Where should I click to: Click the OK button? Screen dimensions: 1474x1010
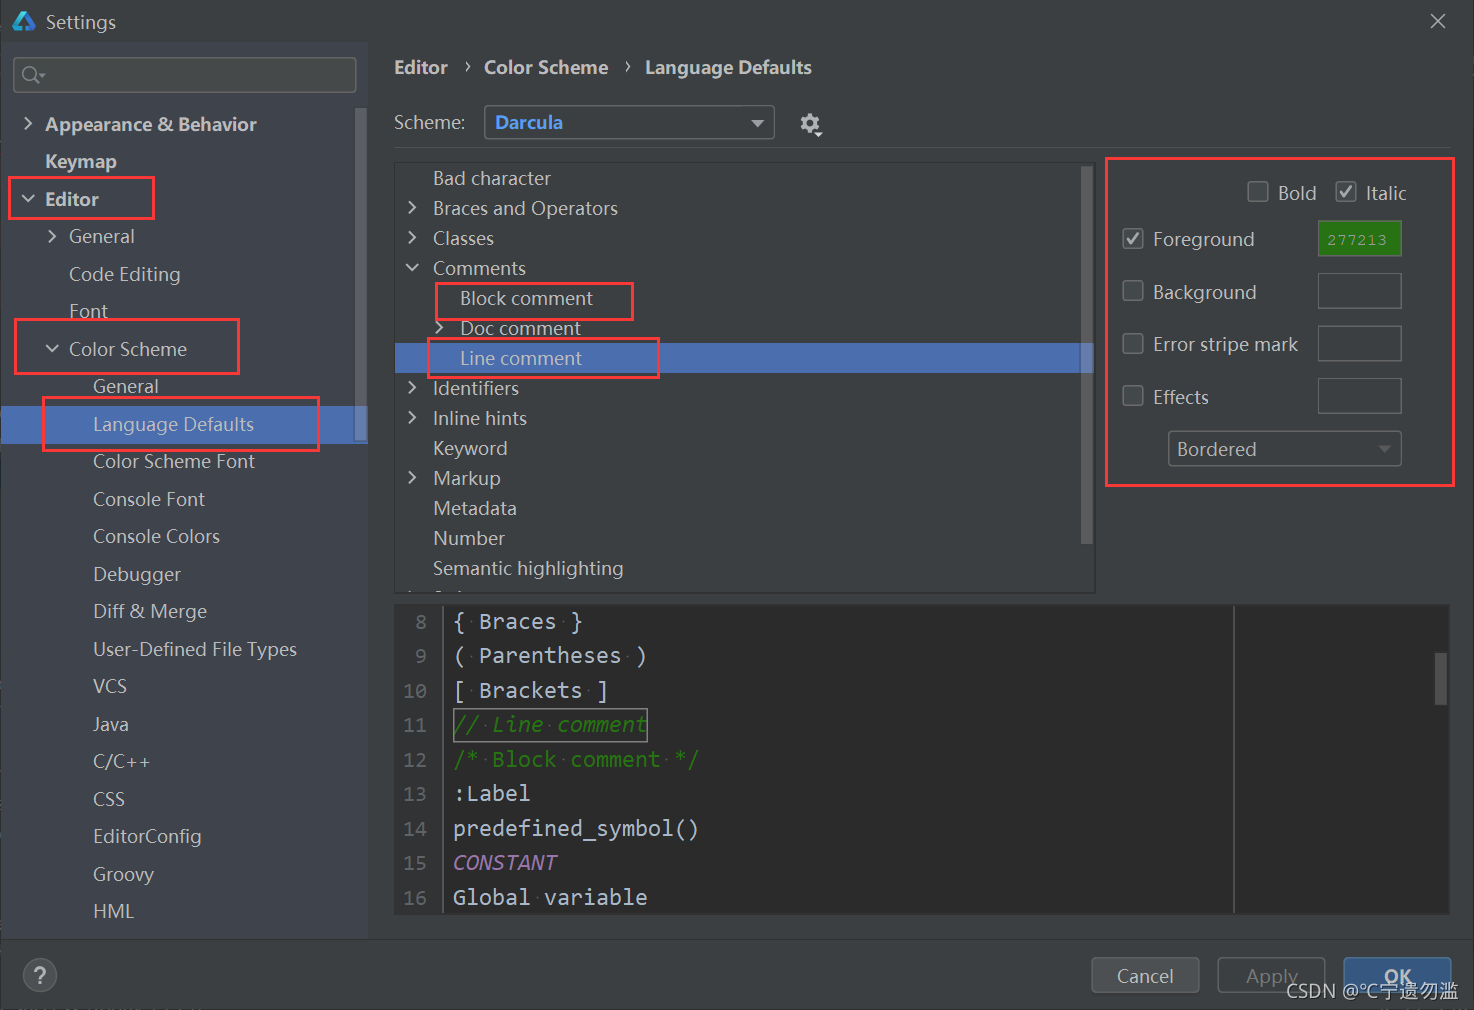1397,975
